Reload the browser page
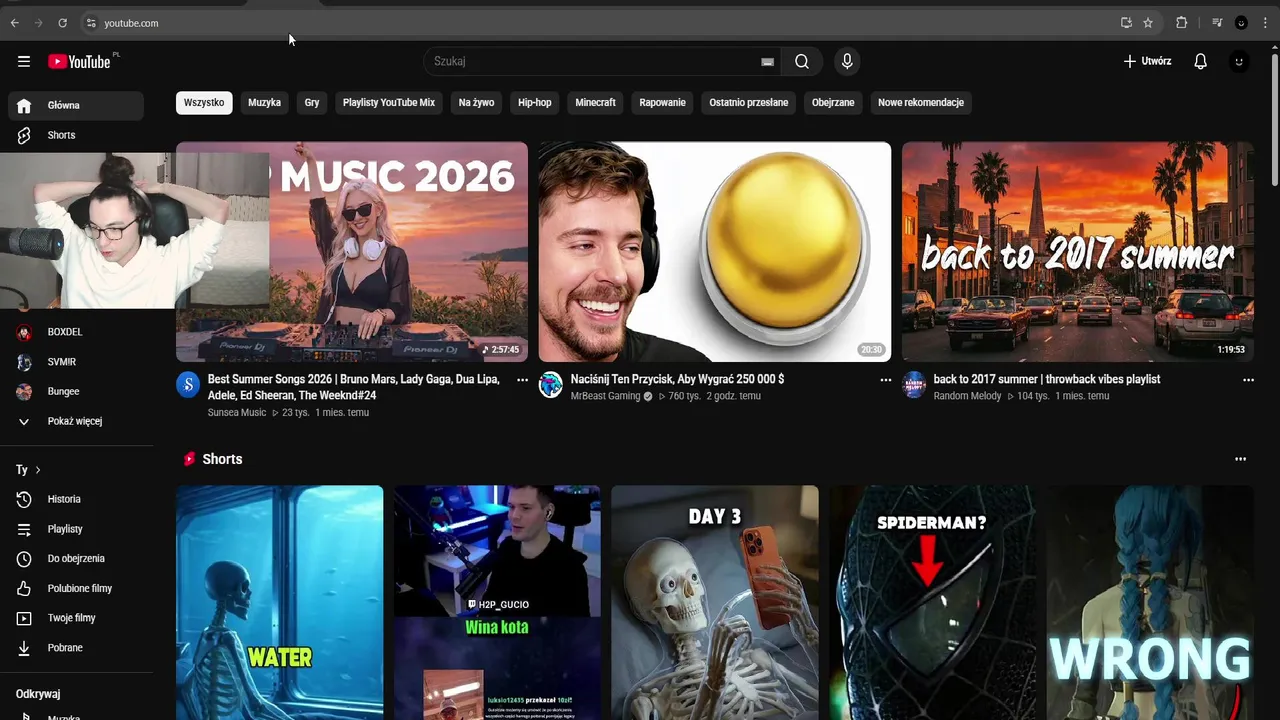 pos(62,22)
